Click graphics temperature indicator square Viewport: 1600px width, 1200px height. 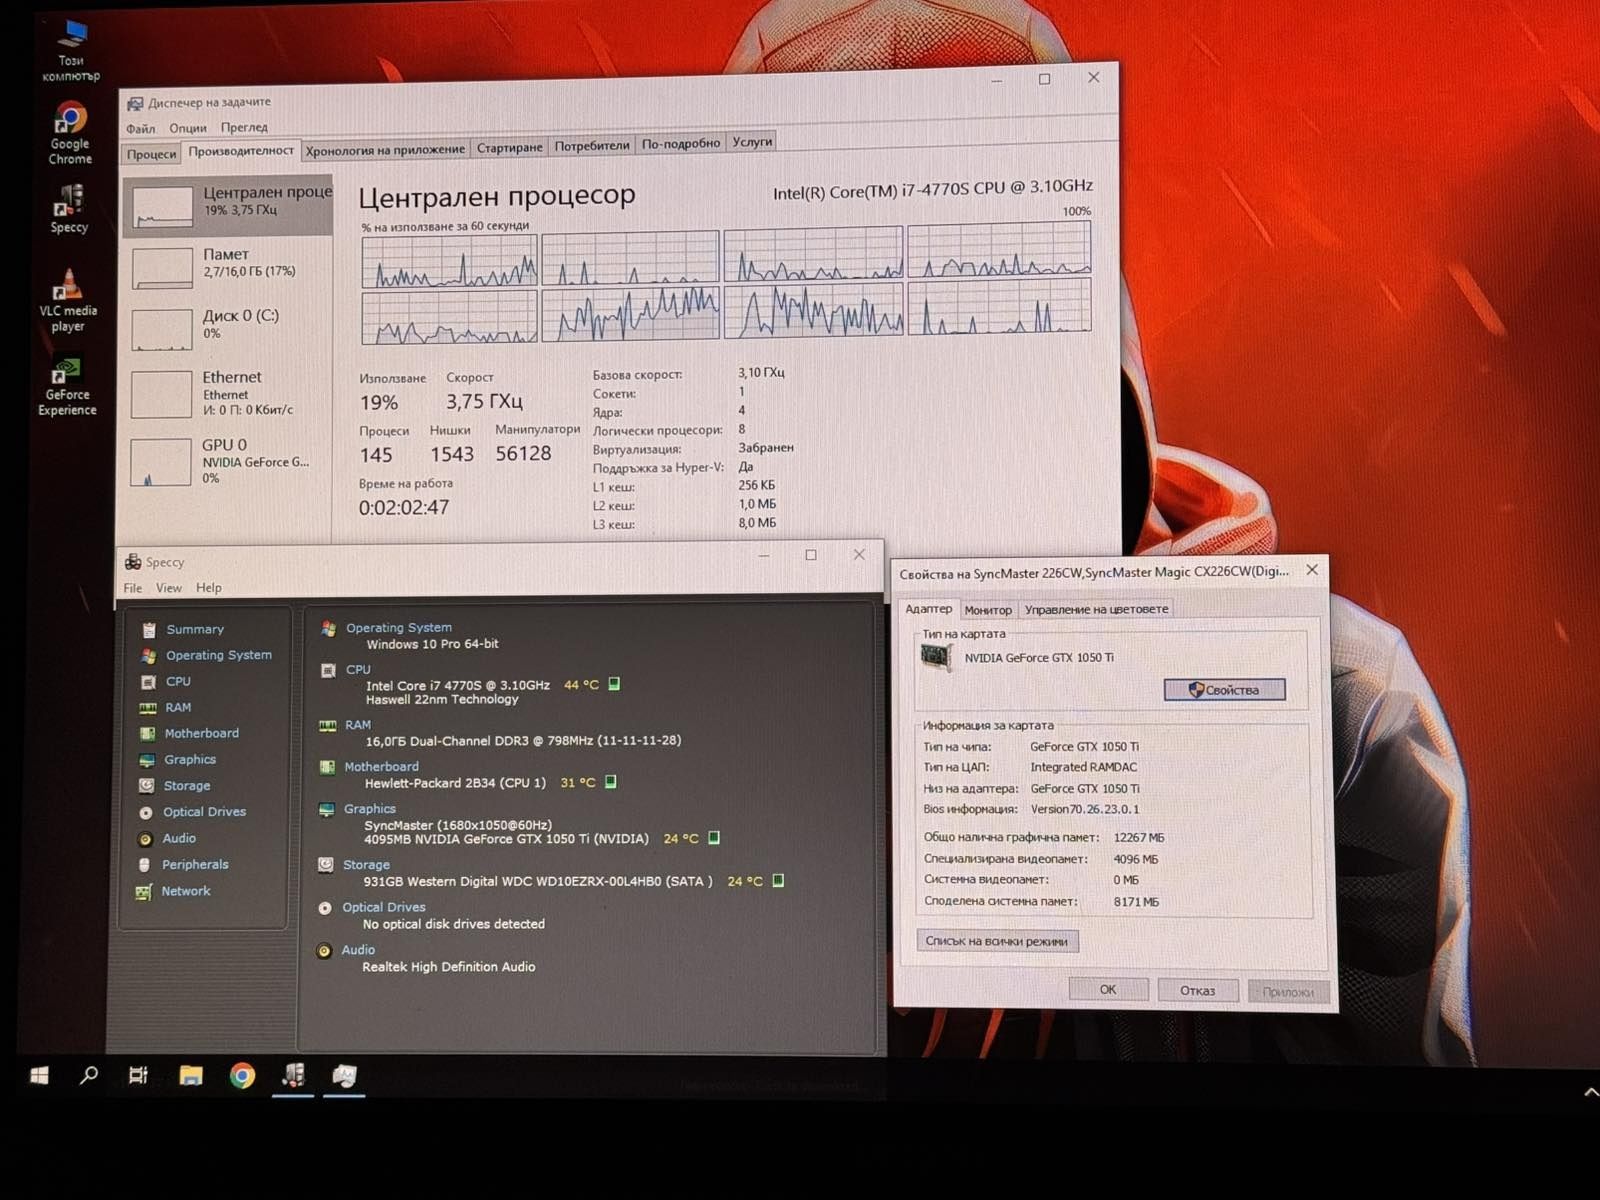pos(714,838)
